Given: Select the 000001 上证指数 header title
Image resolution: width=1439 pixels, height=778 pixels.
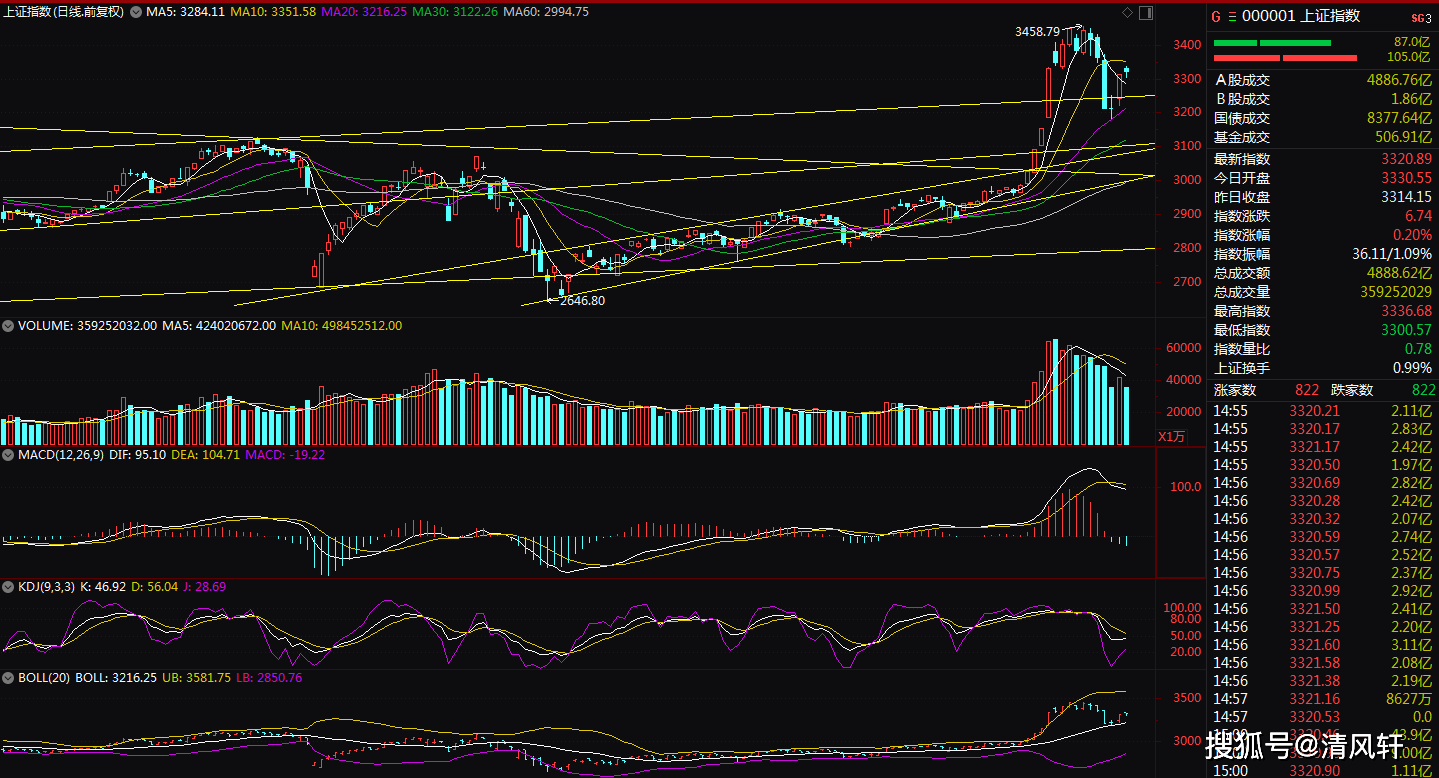Looking at the screenshot, I should point(1301,16).
